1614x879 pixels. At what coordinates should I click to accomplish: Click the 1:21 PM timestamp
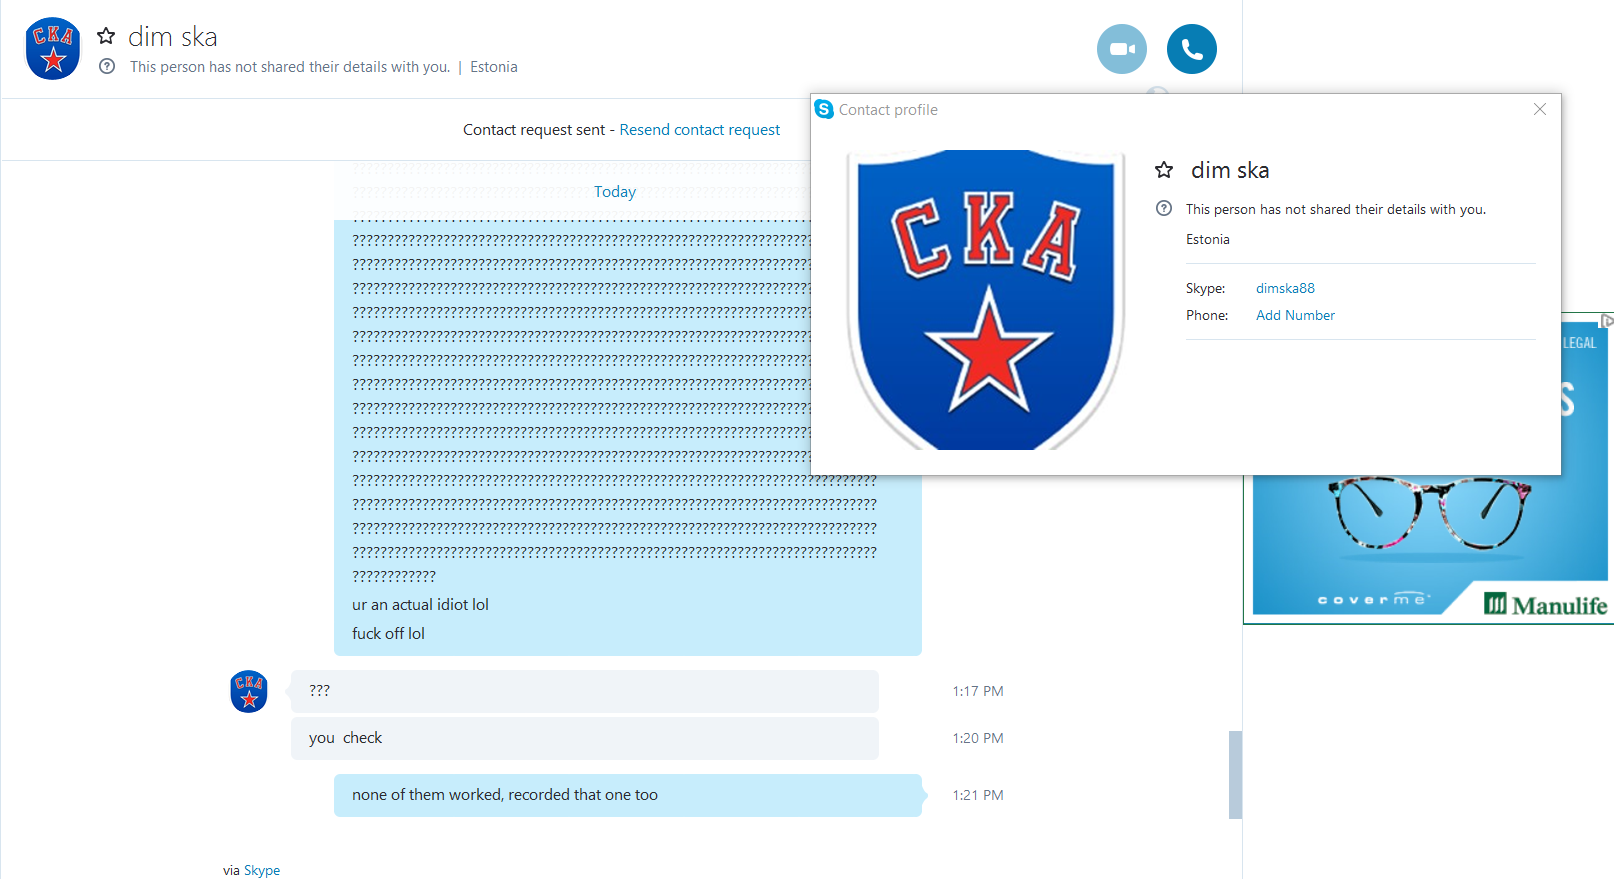[978, 795]
